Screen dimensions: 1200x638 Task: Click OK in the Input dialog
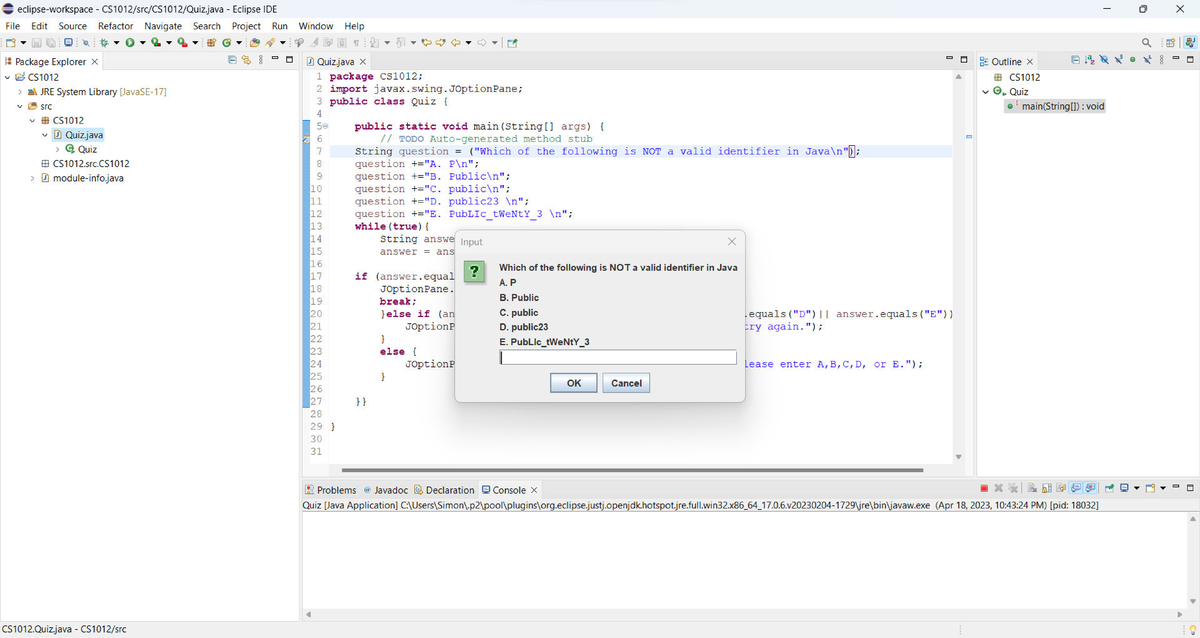[x=573, y=383]
